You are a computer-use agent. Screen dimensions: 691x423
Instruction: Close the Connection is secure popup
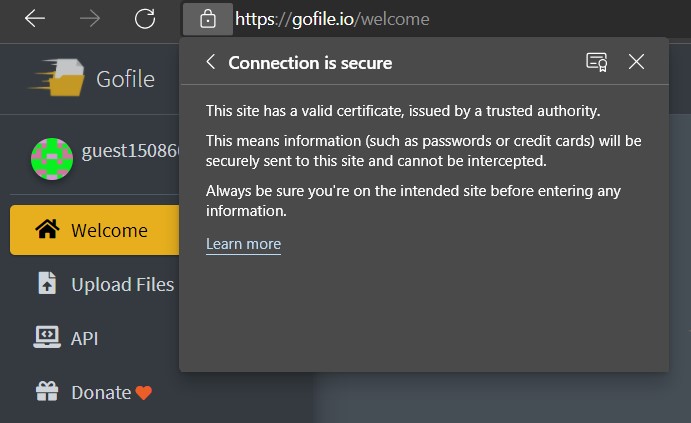coord(636,62)
